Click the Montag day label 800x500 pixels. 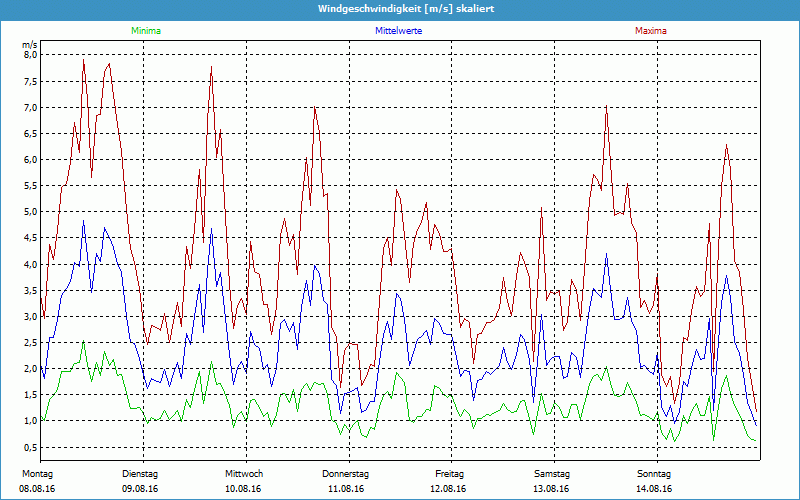click(x=37, y=474)
